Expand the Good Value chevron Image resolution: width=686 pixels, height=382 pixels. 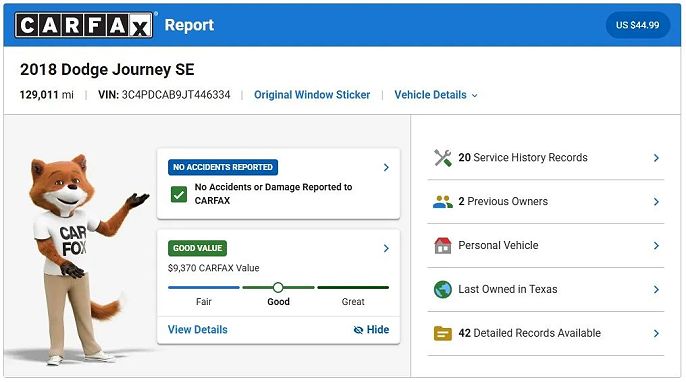386,249
